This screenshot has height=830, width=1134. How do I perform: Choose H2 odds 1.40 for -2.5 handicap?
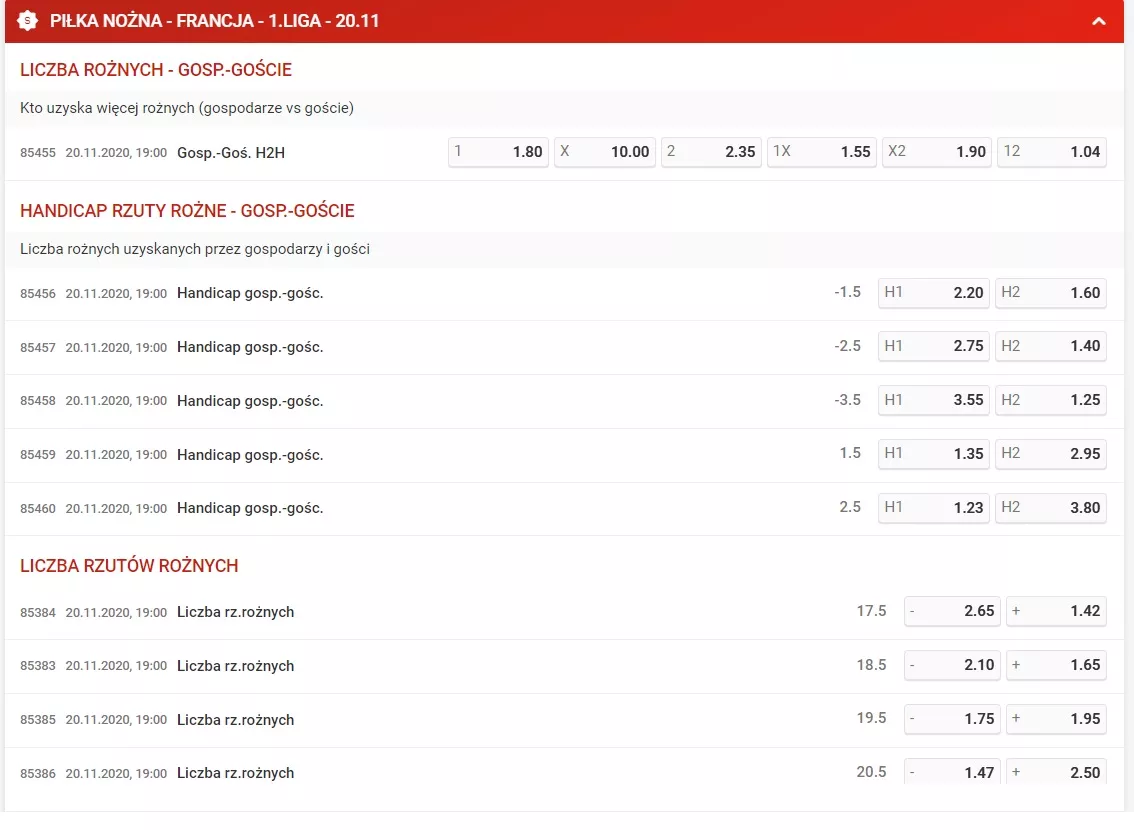pos(1051,346)
